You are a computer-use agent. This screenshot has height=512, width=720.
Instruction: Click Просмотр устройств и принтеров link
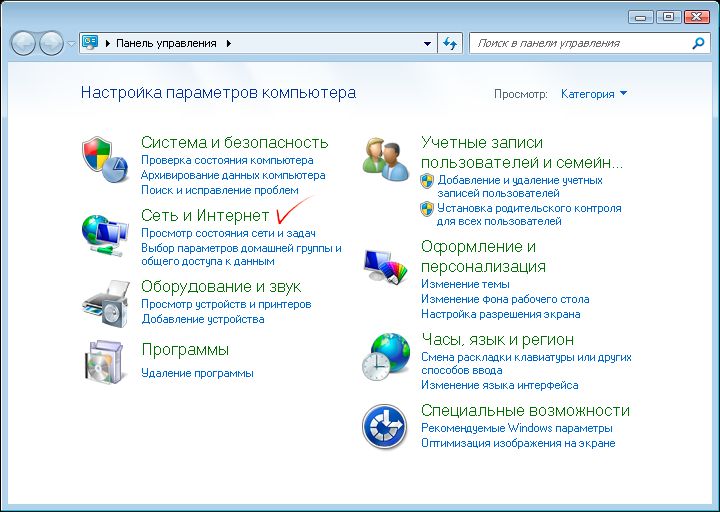pos(226,304)
